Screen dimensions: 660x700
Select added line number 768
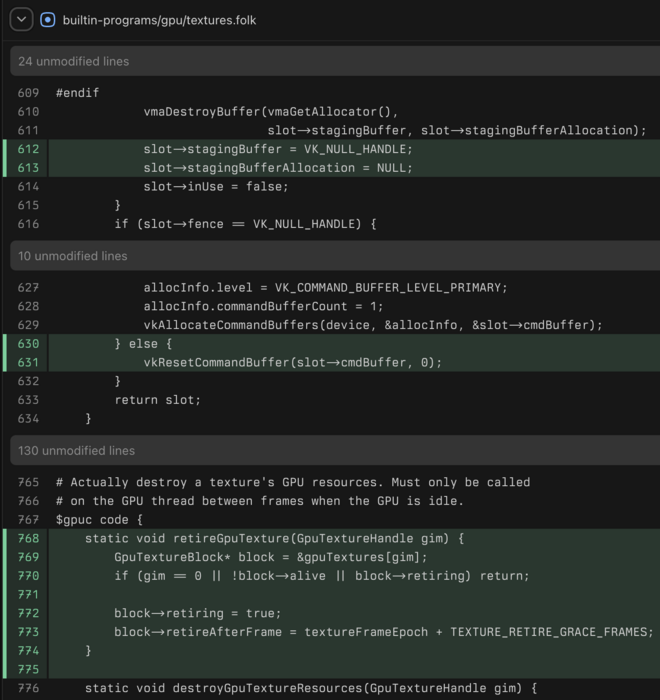coord(28,538)
